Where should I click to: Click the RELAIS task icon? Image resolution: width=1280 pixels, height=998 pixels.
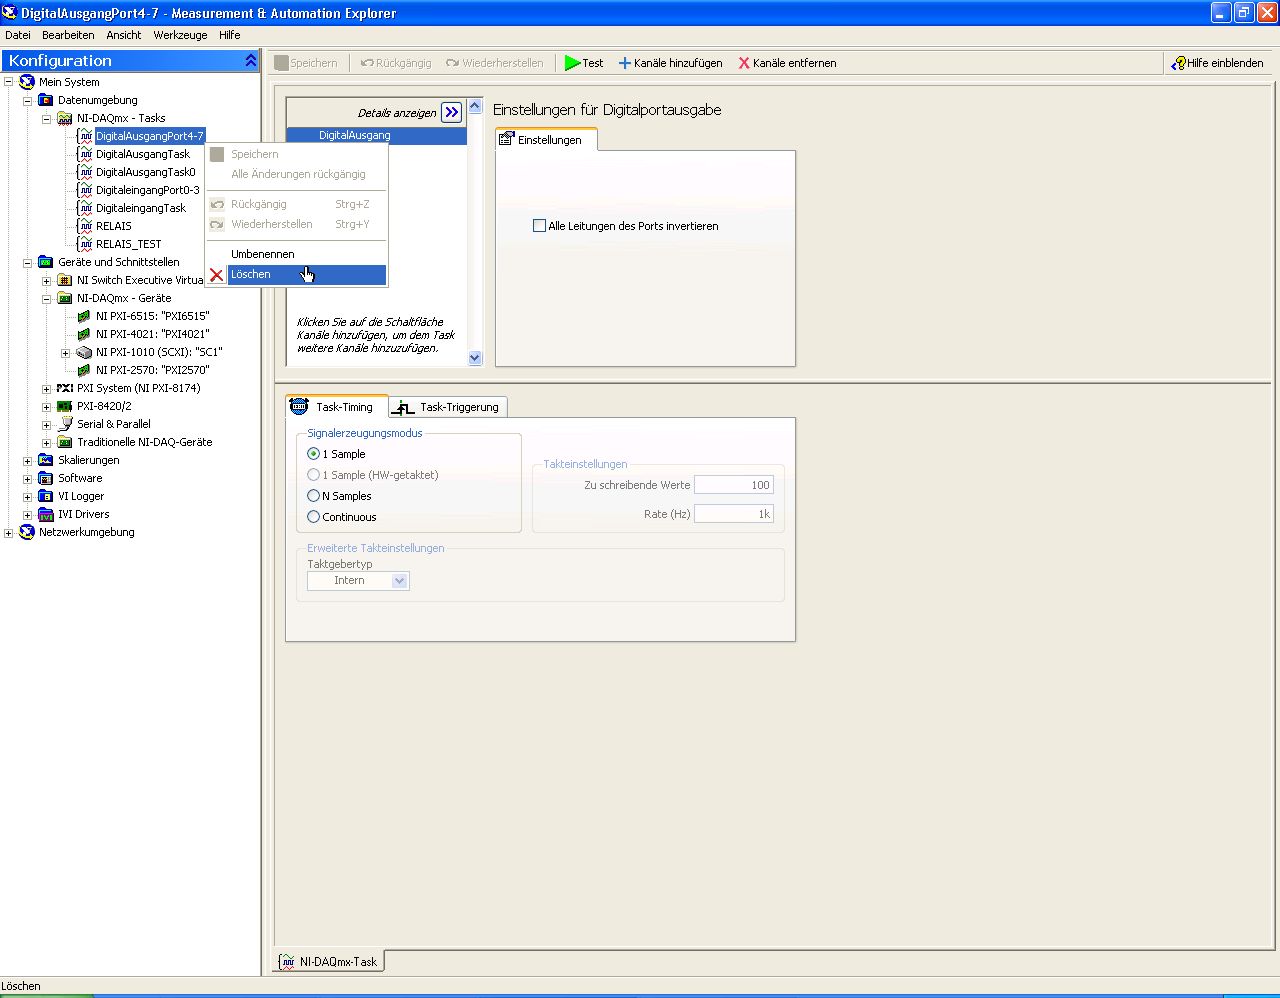pos(85,226)
